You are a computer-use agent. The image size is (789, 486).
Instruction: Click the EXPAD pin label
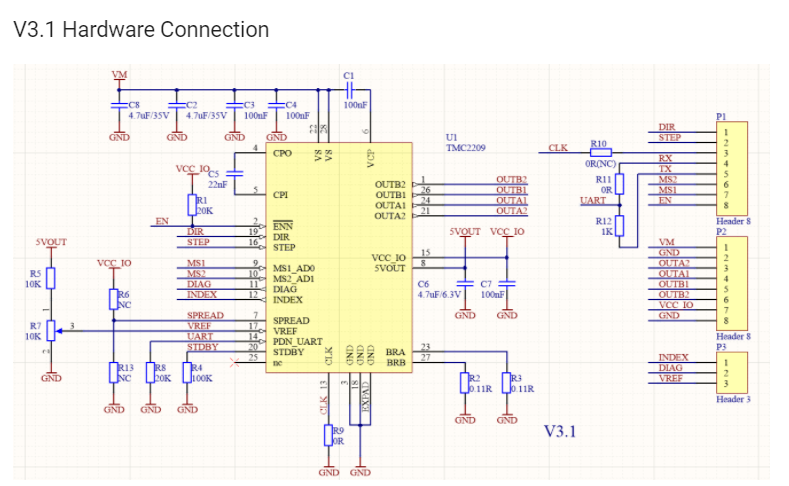(x=366, y=396)
